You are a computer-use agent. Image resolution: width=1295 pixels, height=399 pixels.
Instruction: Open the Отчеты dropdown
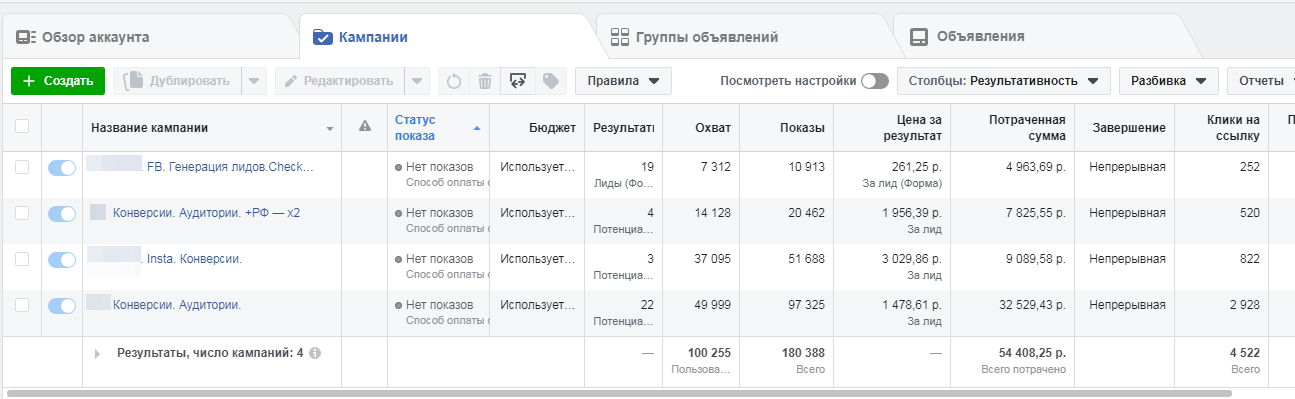(x=1261, y=81)
